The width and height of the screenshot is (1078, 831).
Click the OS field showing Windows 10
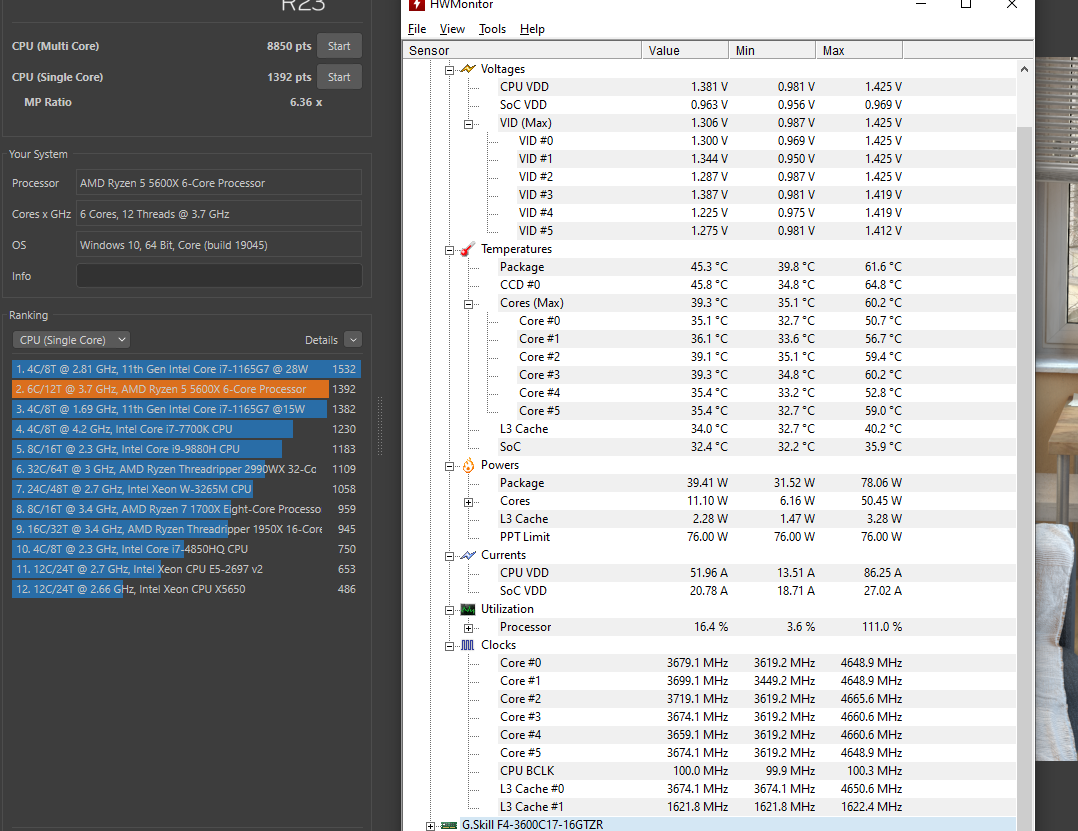[219, 245]
